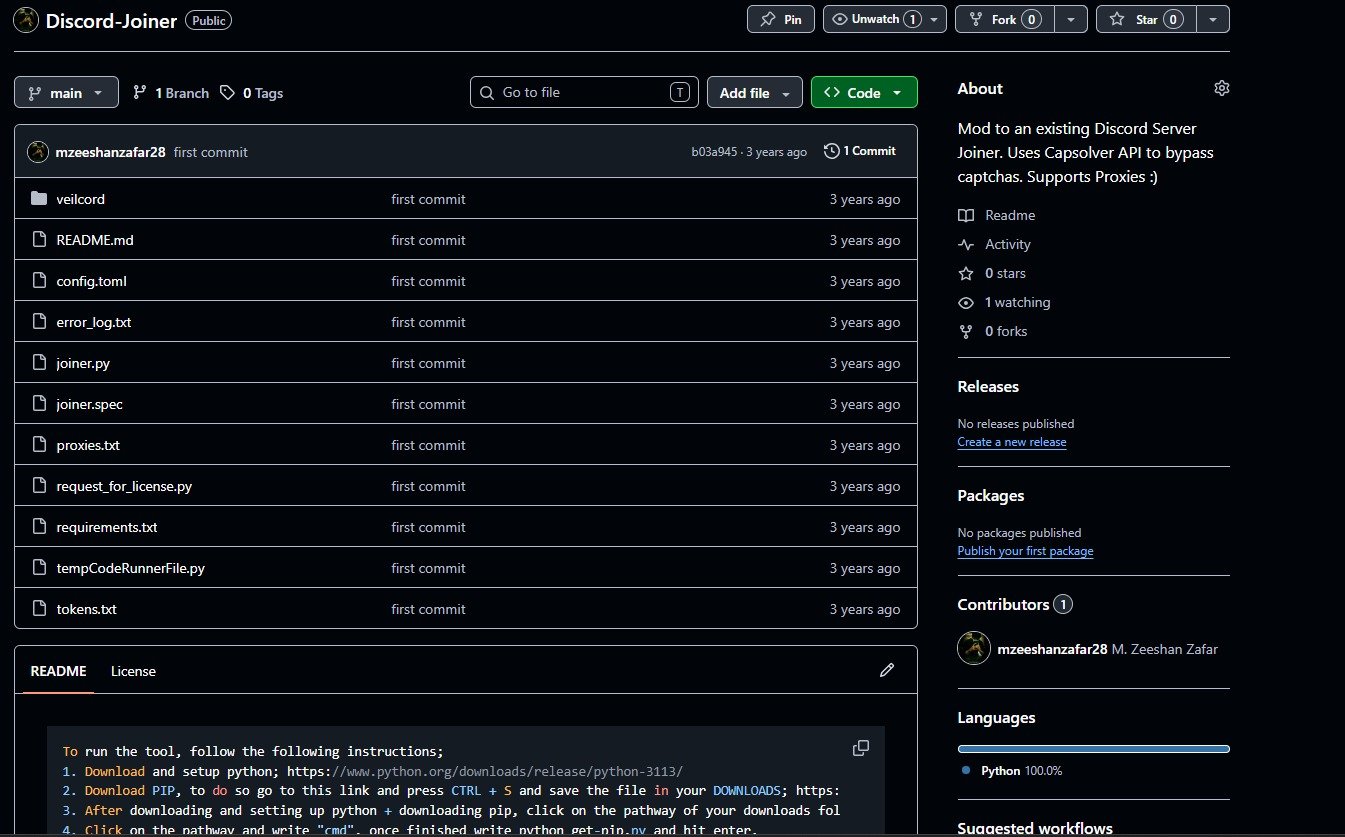Click the request_for_license.py file icon
1345x837 pixels.
pos(39,486)
